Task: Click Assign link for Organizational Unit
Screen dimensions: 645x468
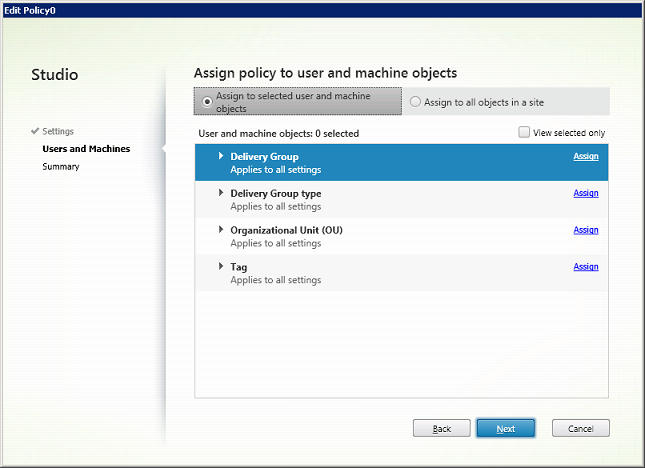Action: [585, 230]
